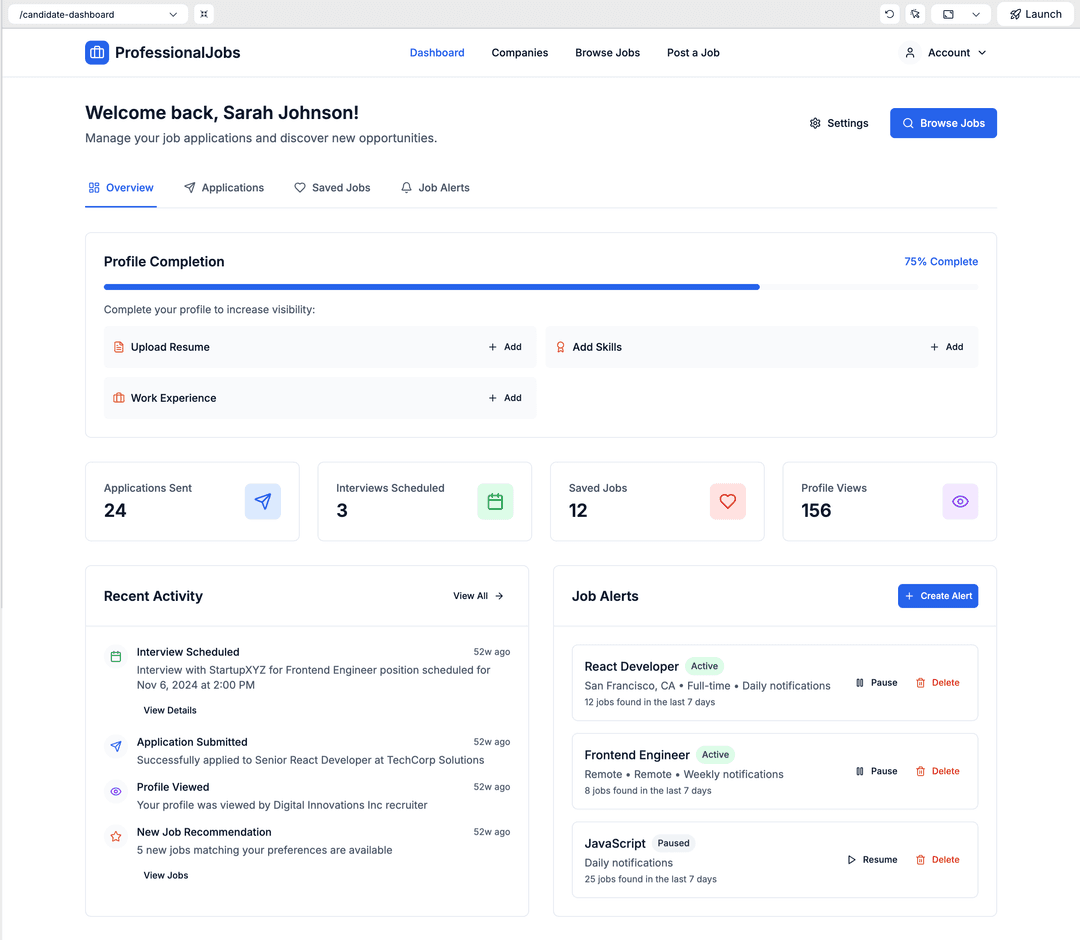The image size is (1080, 940).
Task: Delete the React Developer job alert
Action: pos(937,683)
